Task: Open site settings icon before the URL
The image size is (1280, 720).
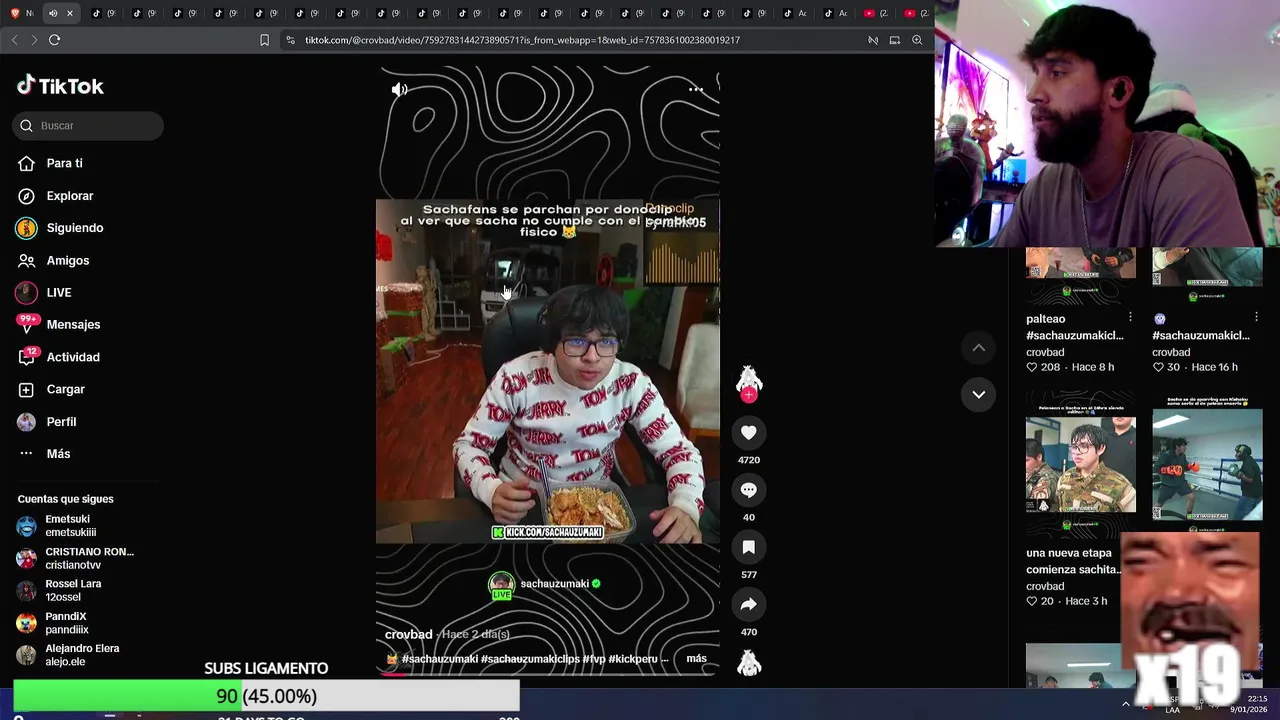Action: click(290, 40)
